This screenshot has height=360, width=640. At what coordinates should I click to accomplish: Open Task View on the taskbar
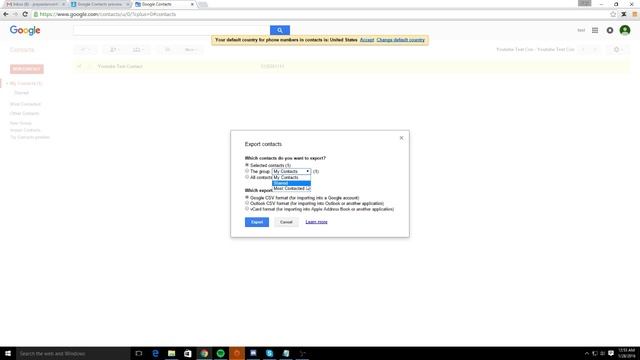tap(139, 353)
